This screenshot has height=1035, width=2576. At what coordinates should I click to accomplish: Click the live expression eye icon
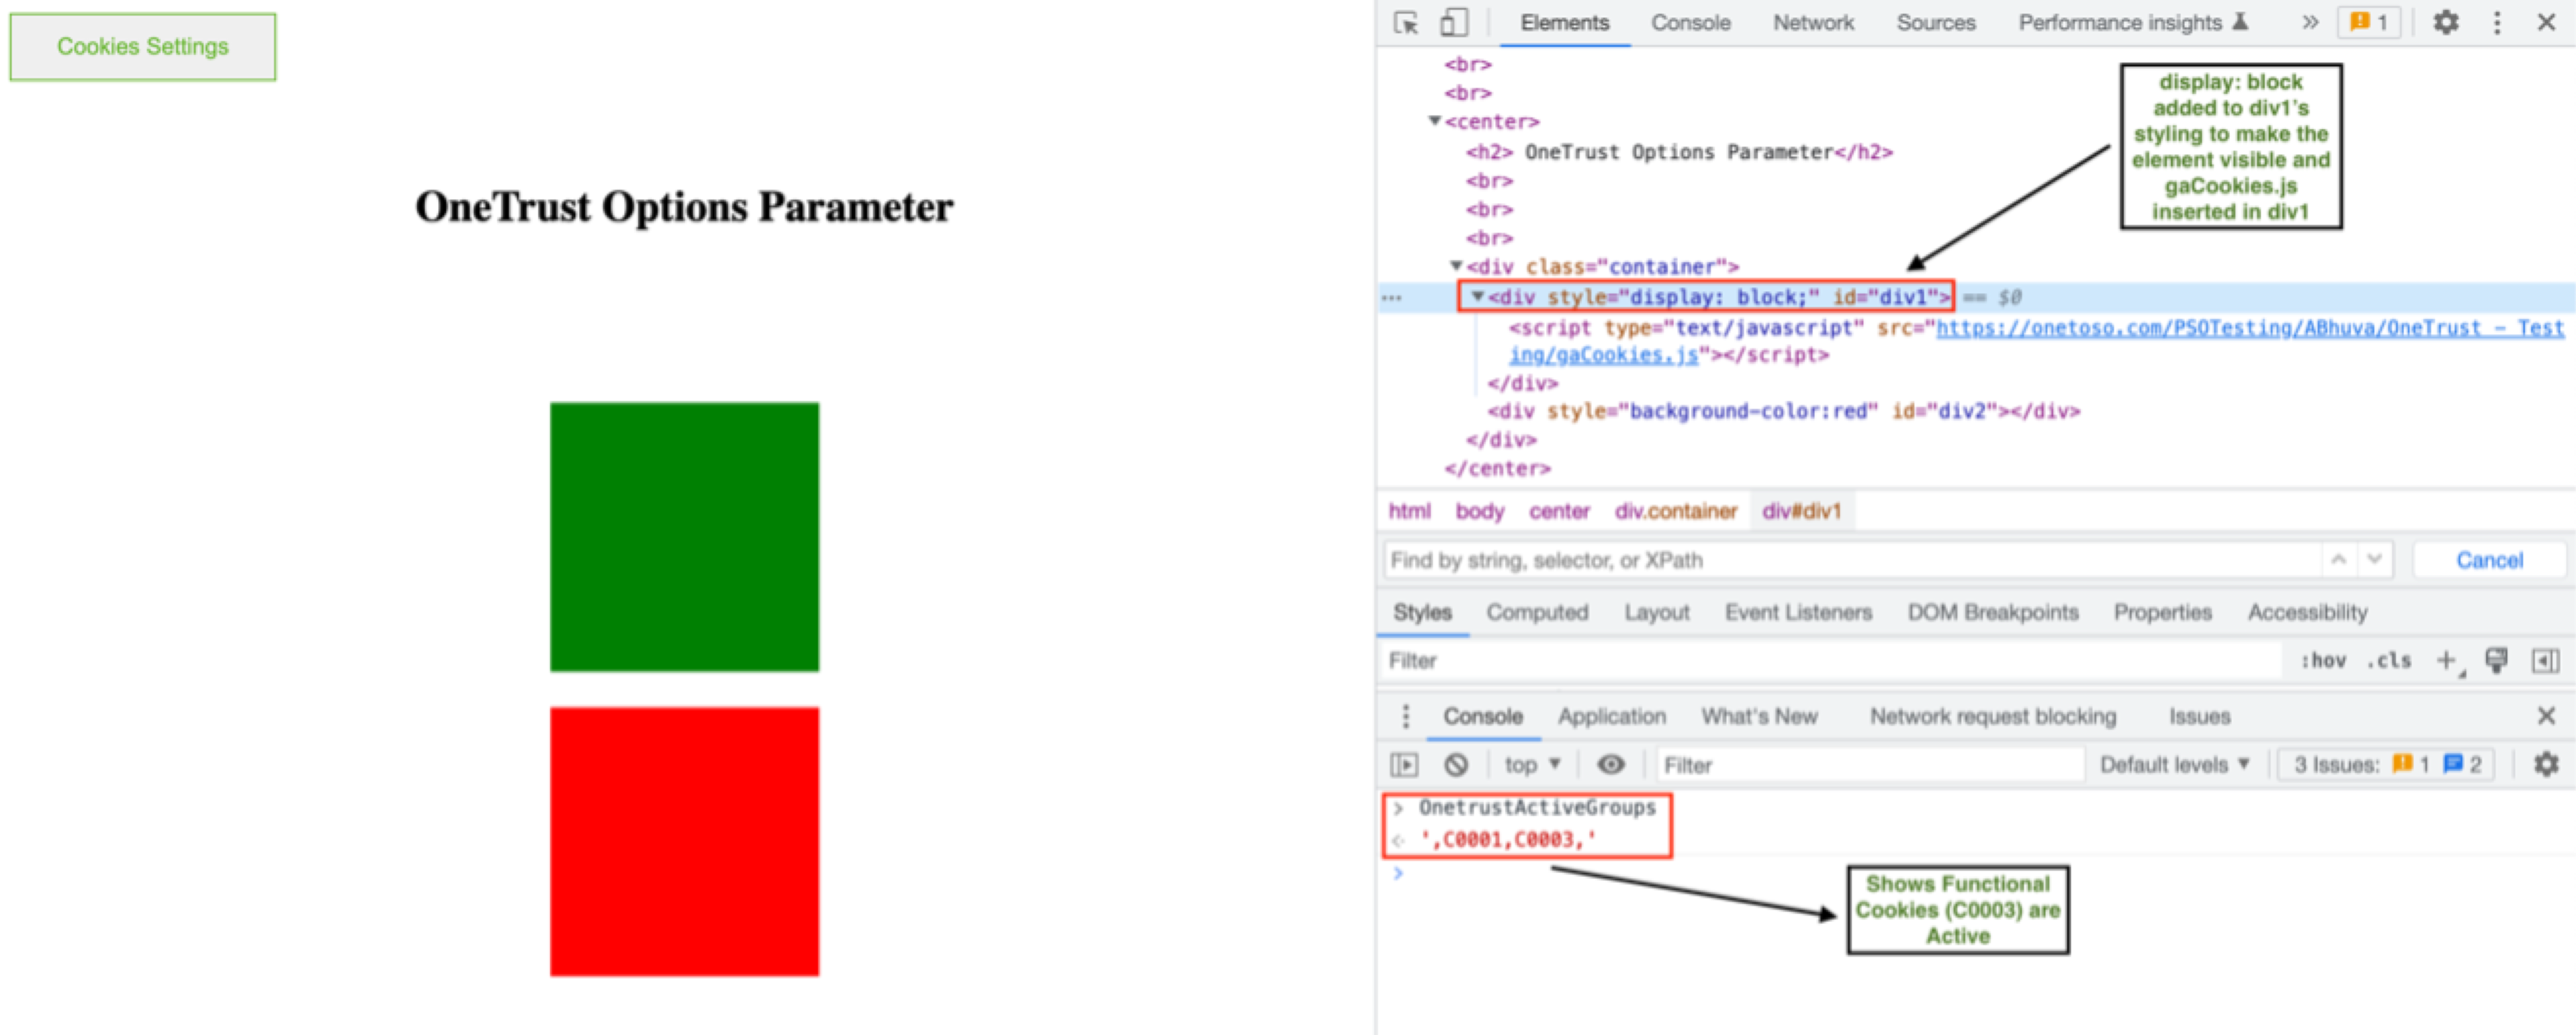coord(1610,765)
